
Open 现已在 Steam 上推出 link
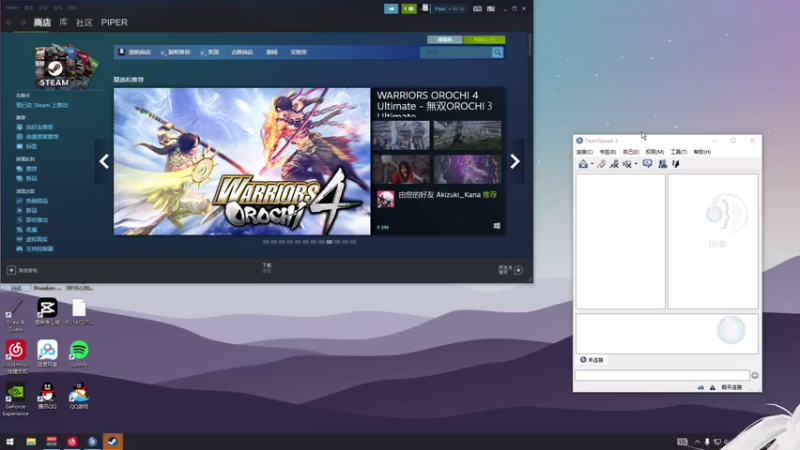point(42,105)
